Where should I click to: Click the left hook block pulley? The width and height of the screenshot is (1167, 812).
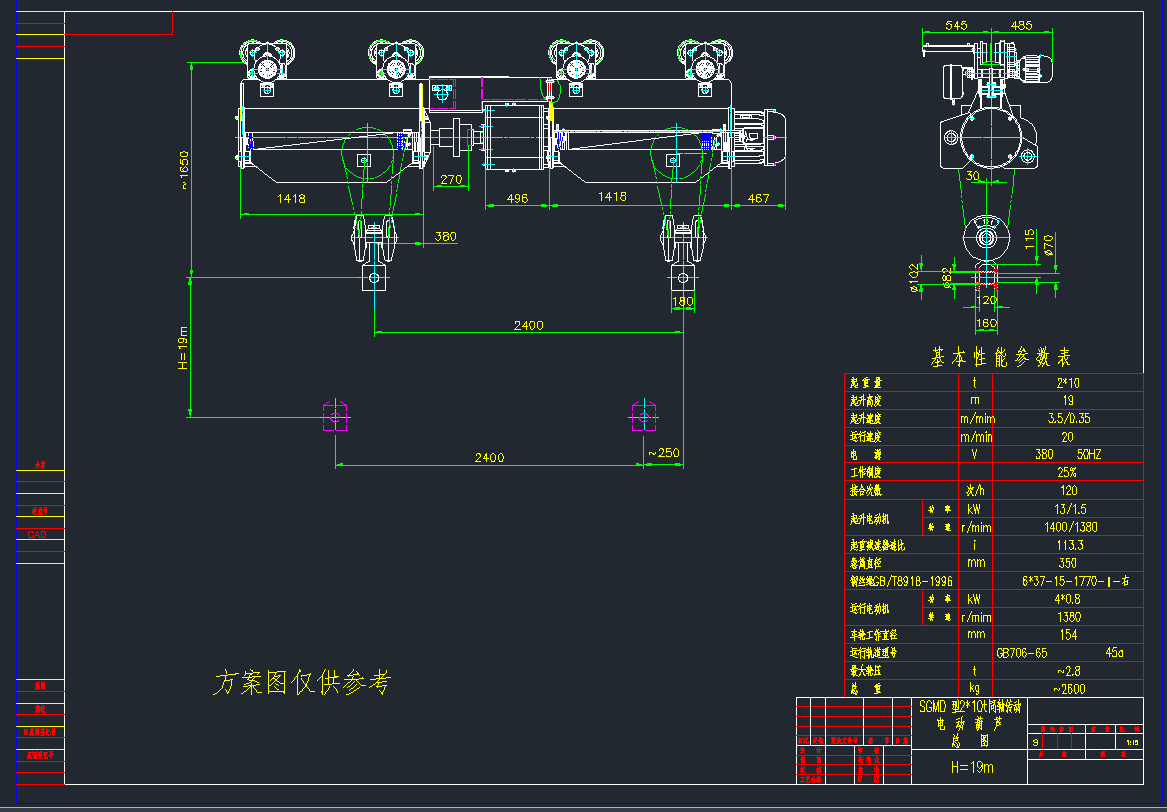tap(375, 240)
